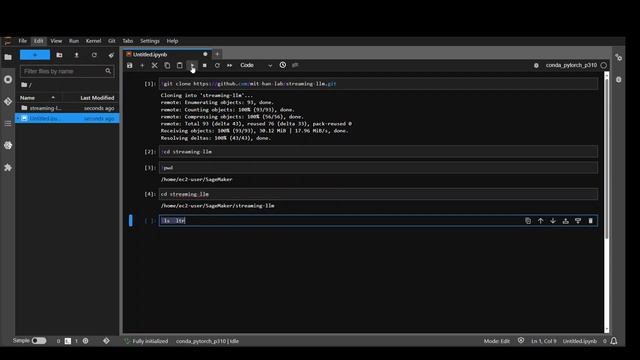The width and height of the screenshot is (640, 360).
Task: Open the Help menu
Action: 172,41
